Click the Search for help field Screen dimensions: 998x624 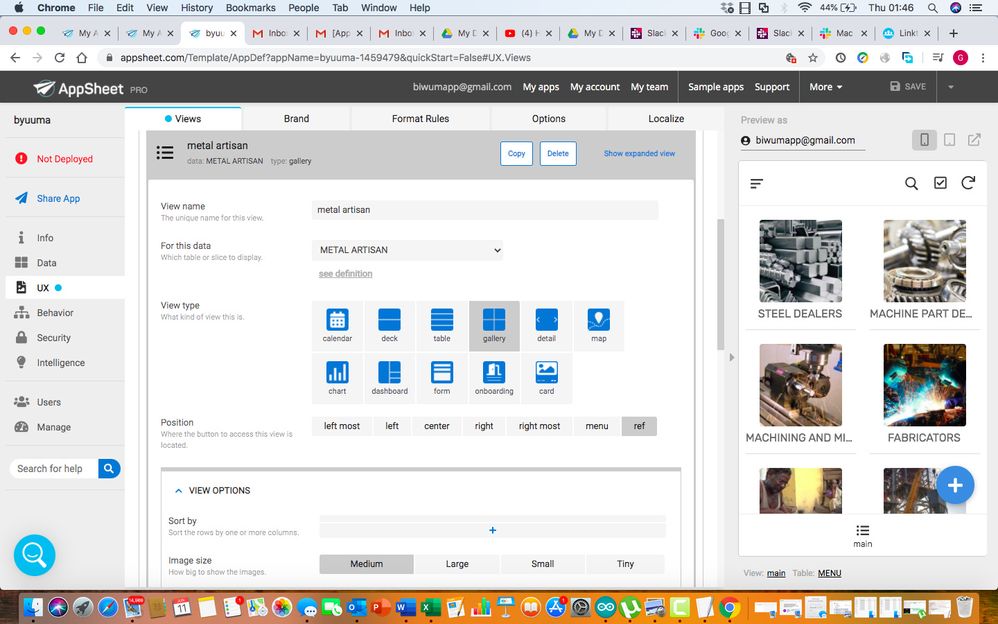(x=54, y=469)
